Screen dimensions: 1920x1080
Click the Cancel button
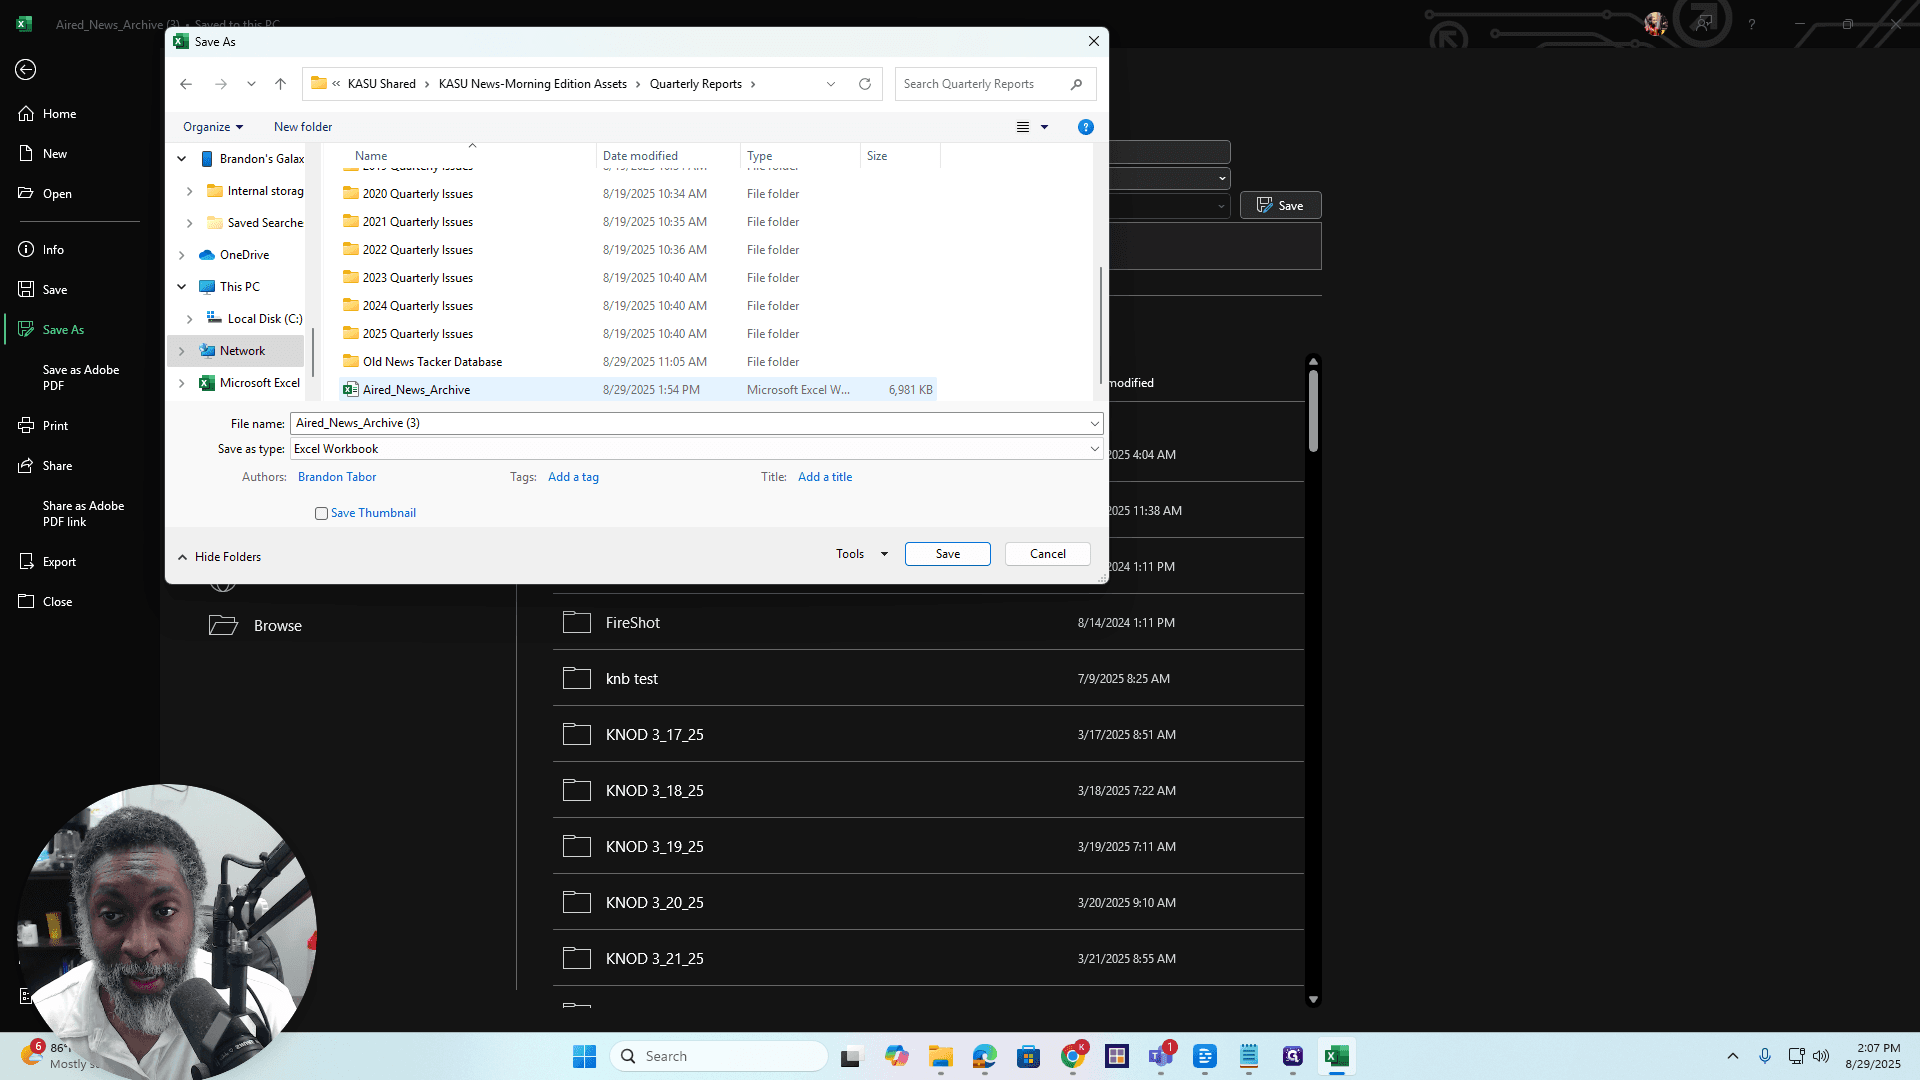click(x=1048, y=554)
